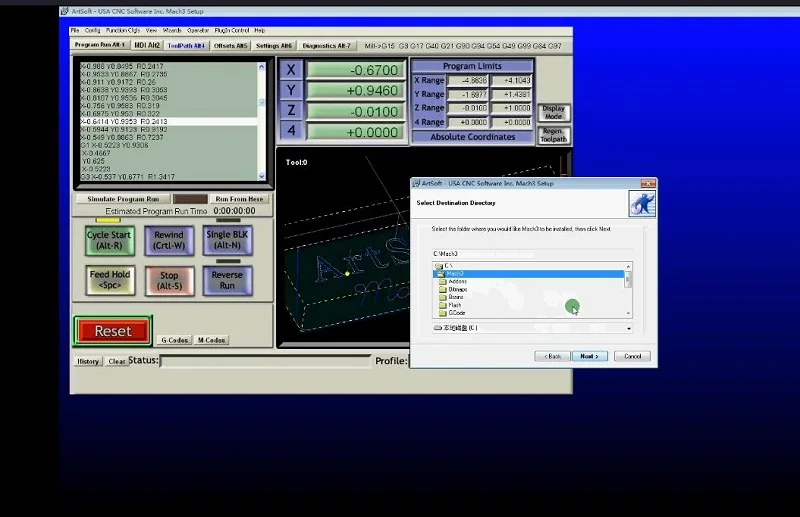
Task: Open the Function Cfg's menu
Action: 123,31
